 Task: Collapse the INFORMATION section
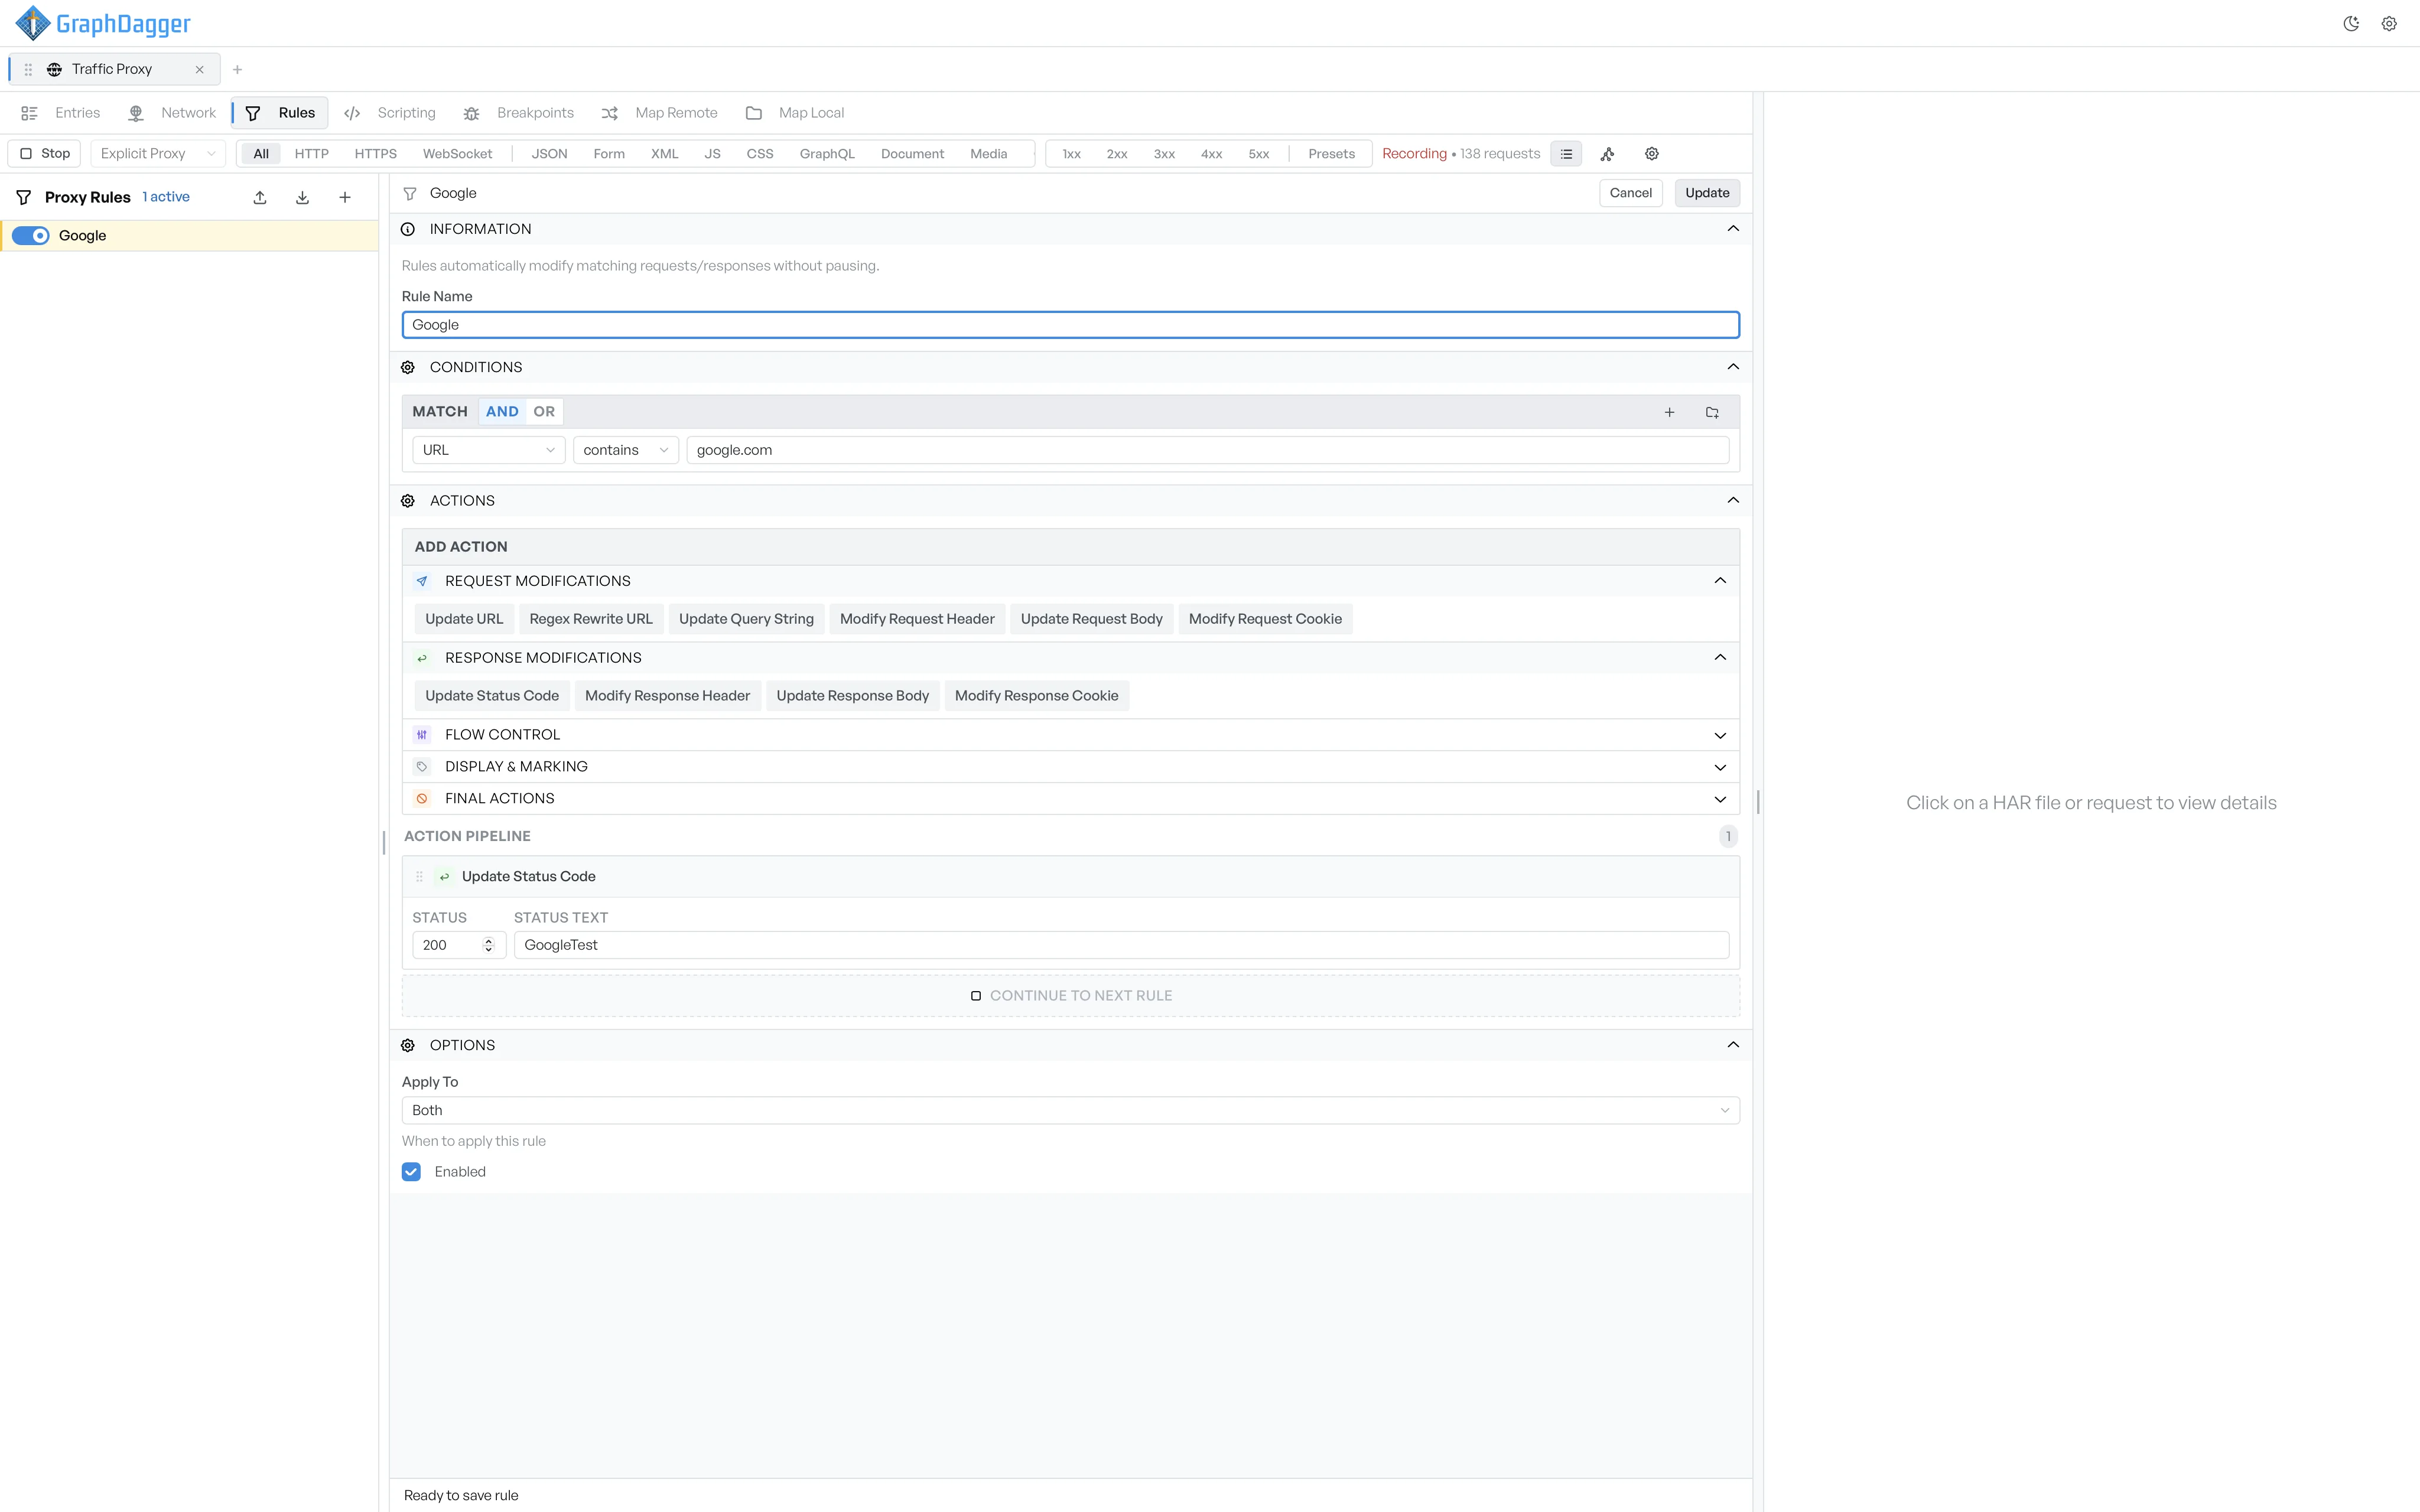click(x=1733, y=229)
